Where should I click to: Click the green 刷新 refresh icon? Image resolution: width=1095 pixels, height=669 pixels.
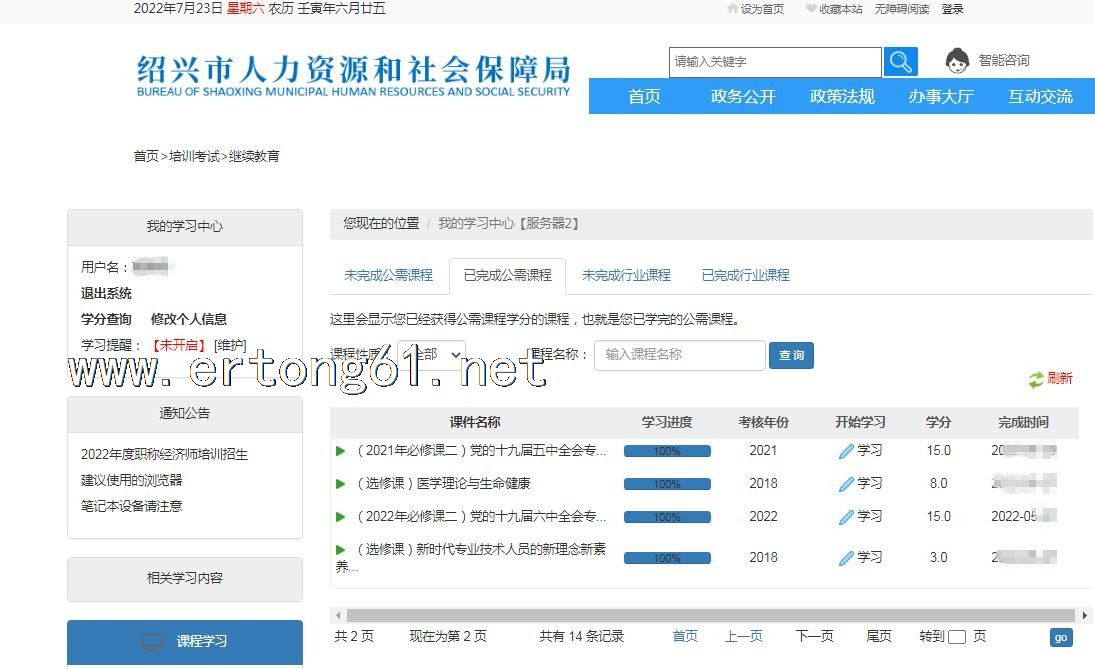1036,380
